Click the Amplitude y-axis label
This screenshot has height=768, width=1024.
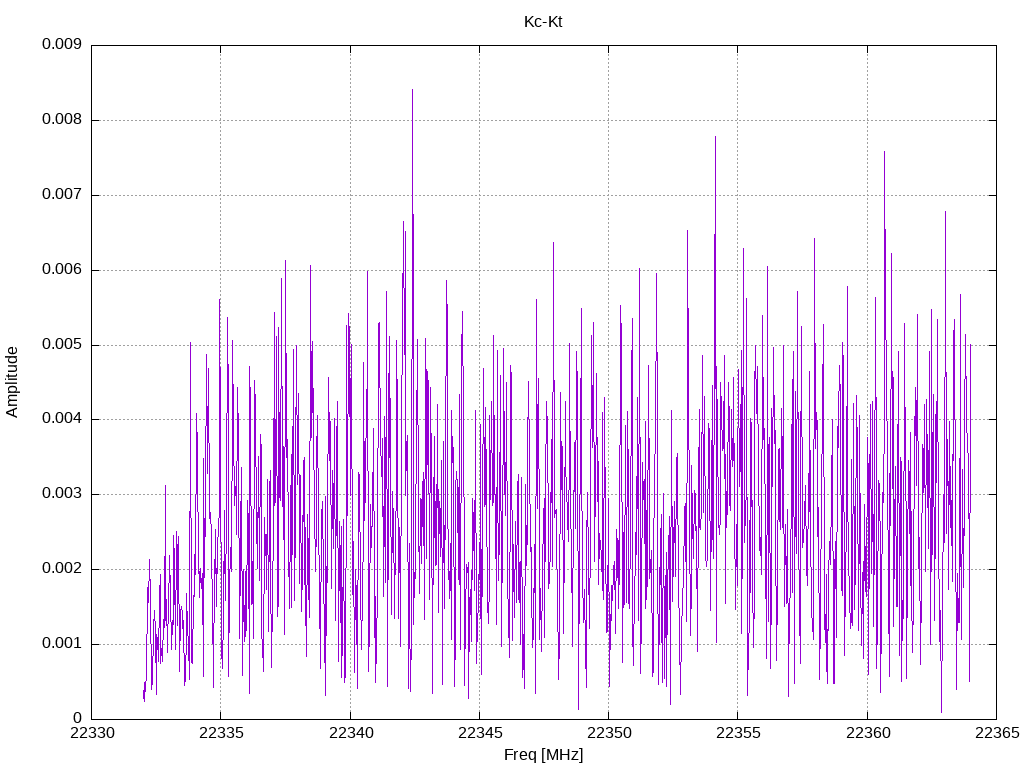click(12, 382)
